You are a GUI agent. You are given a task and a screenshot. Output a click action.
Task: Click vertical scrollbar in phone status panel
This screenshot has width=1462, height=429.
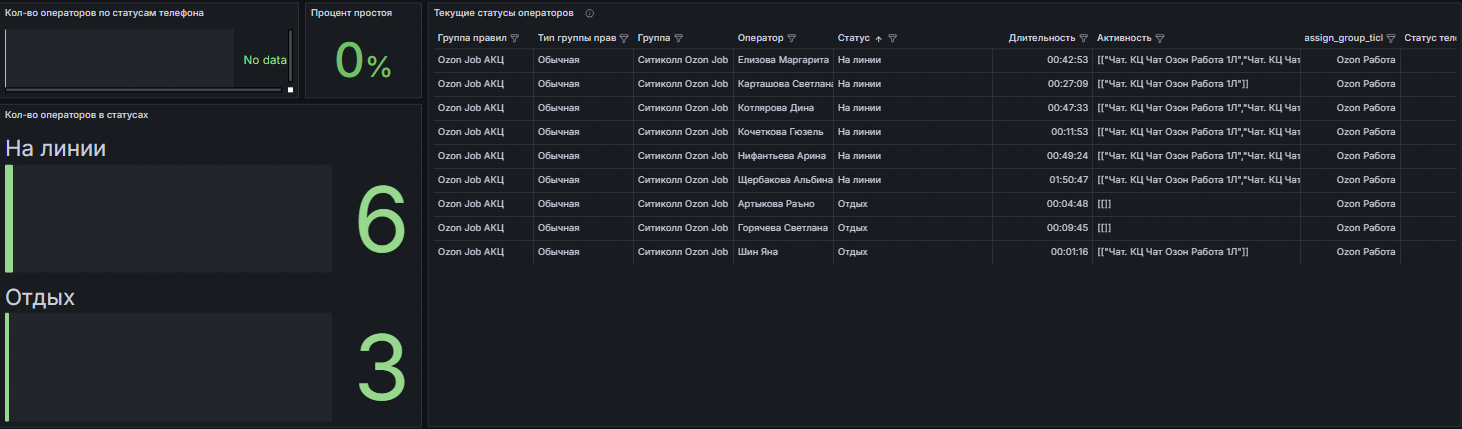291,55
